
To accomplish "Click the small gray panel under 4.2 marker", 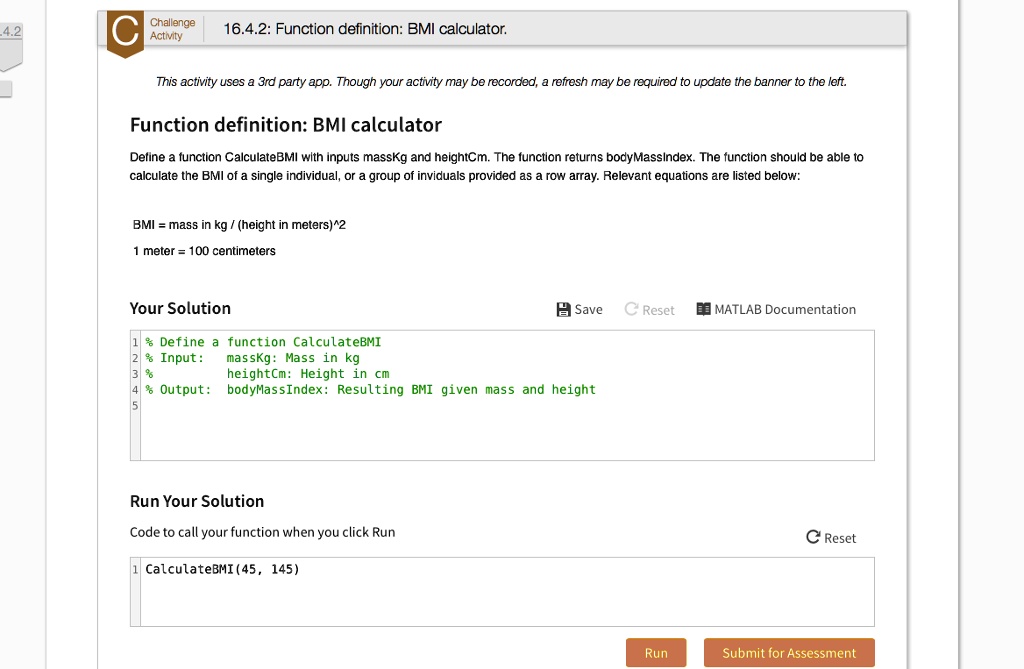I will pyautogui.click(x=4, y=89).
